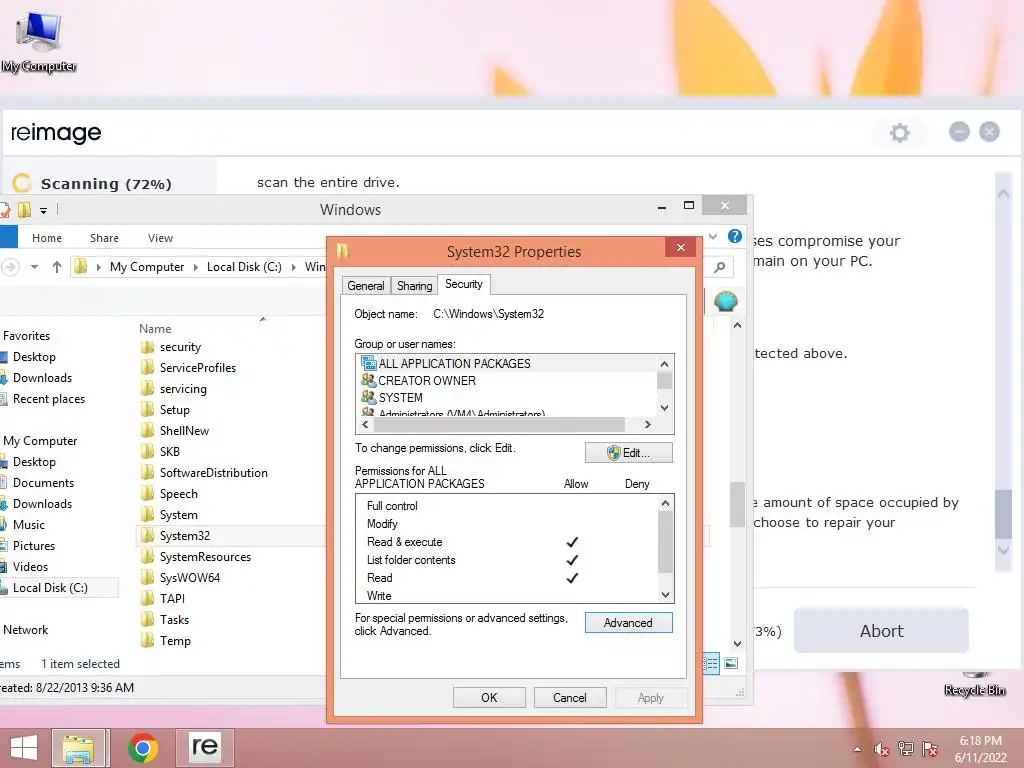Open the Recycle Bin desktop icon
The width and height of the screenshot is (1024, 768).
[x=974, y=683]
